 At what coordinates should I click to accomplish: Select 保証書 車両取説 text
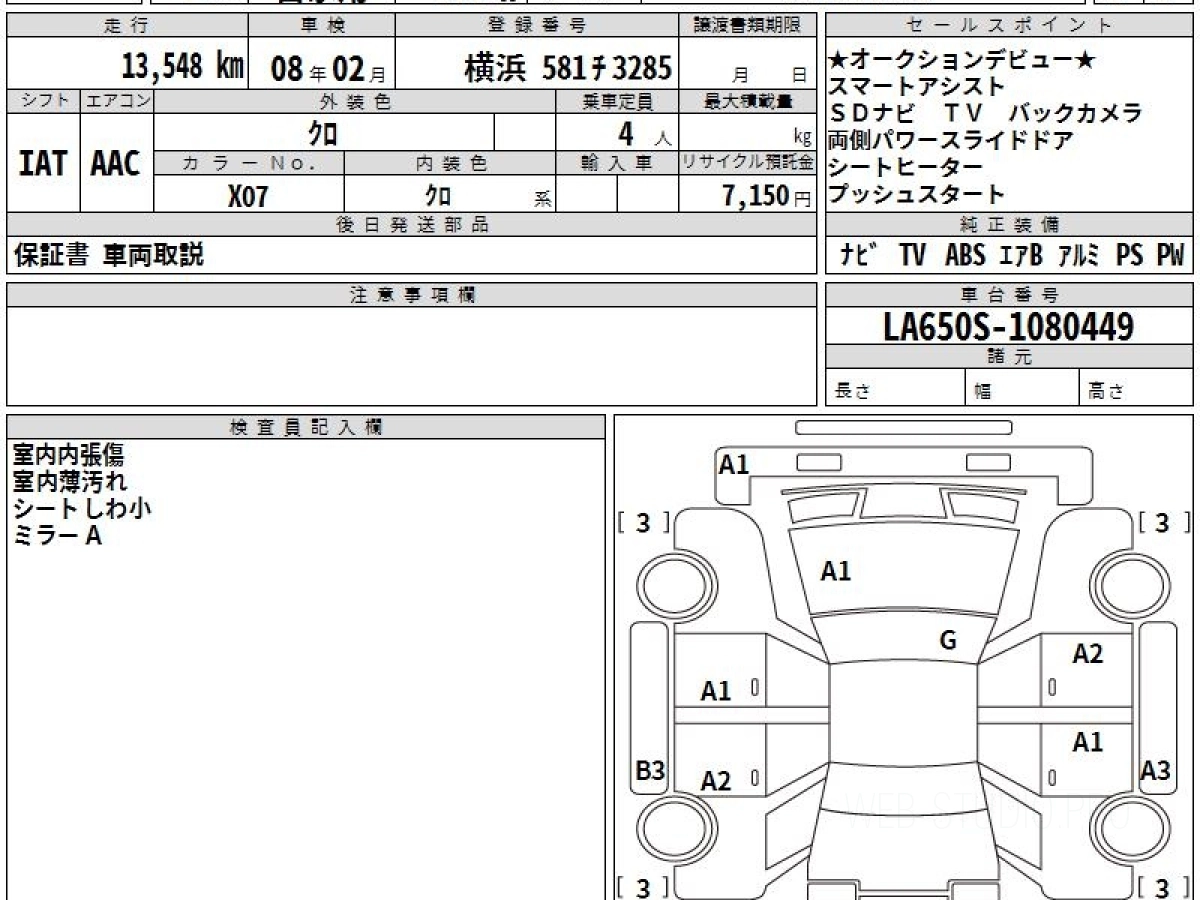pos(109,255)
